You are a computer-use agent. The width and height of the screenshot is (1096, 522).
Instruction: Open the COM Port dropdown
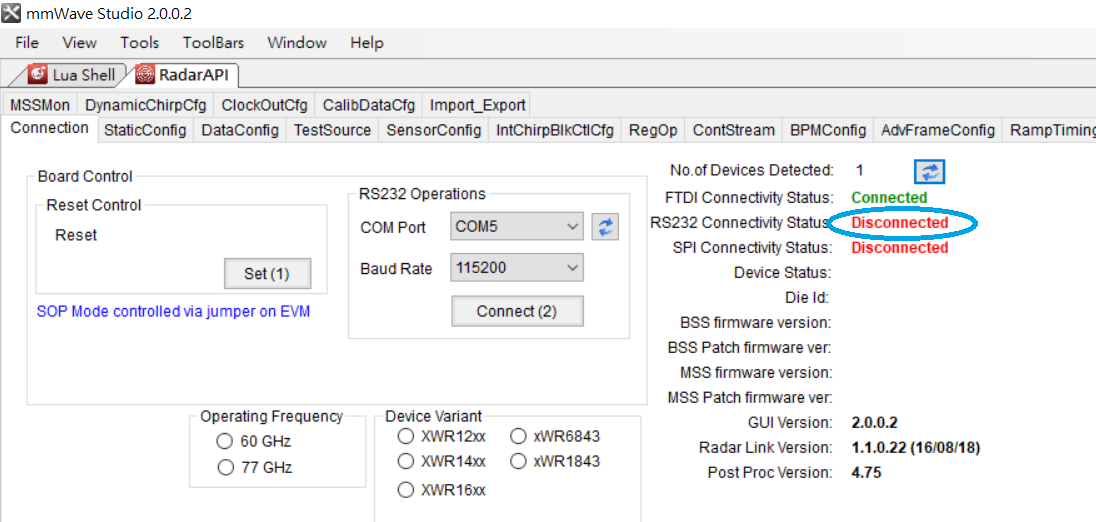click(x=517, y=227)
